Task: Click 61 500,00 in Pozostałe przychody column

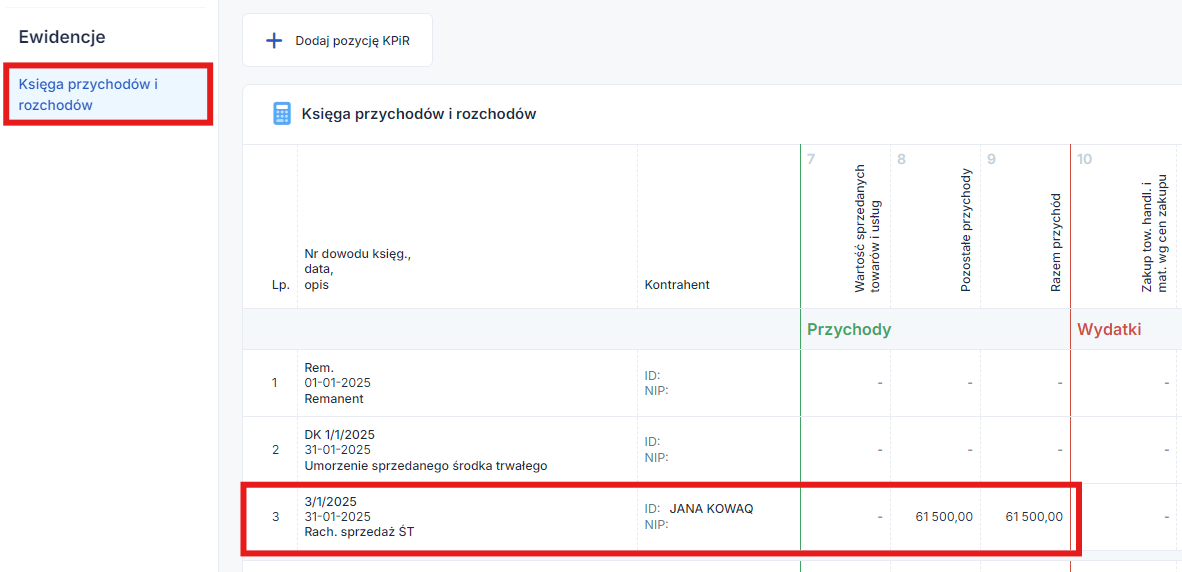Action: pos(944,516)
